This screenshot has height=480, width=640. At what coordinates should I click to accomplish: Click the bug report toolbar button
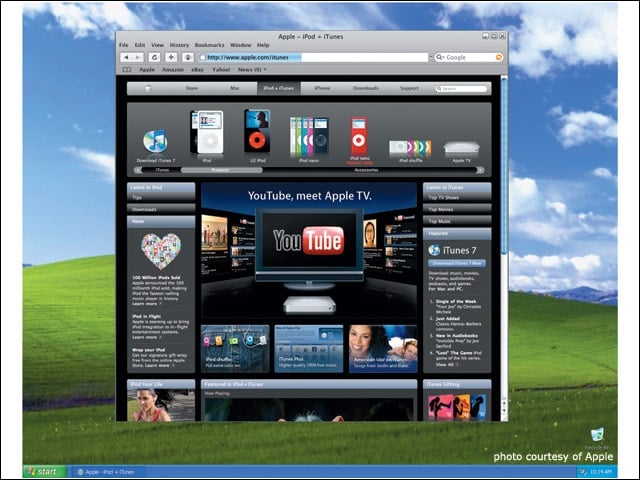[x=188, y=58]
